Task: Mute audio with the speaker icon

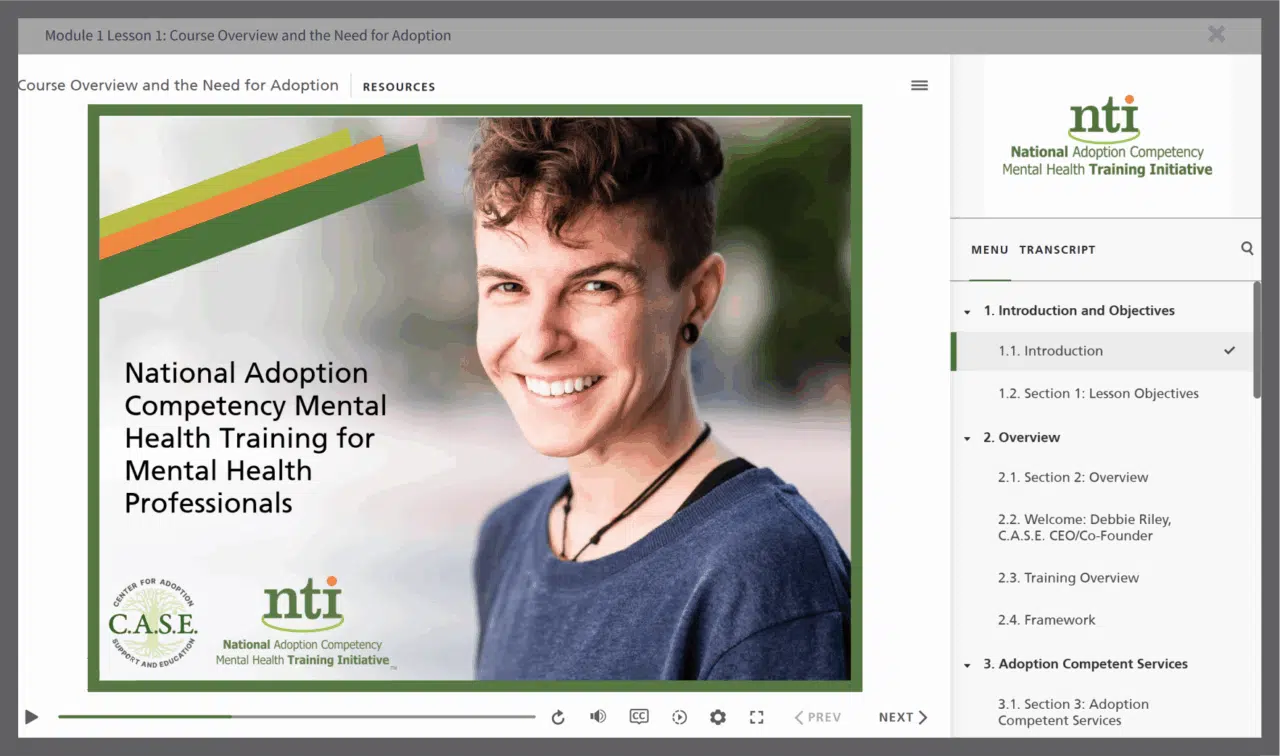Action: 598,717
